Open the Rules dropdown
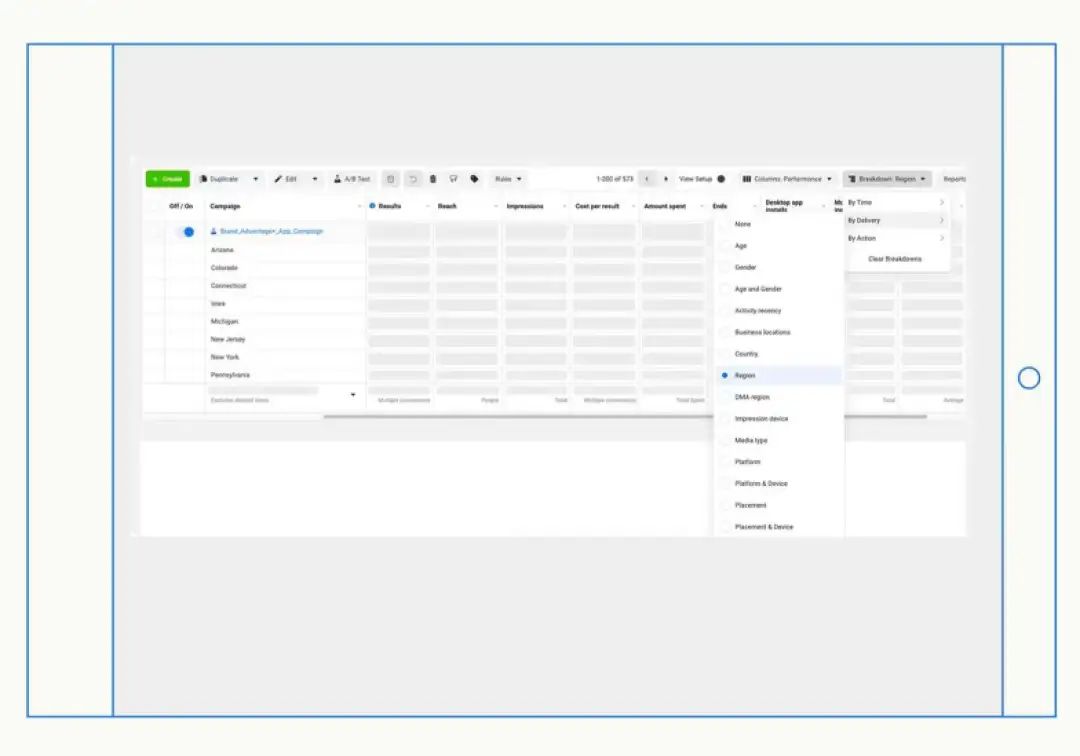The height and width of the screenshot is (756, 1080). (x=508, y=179)
